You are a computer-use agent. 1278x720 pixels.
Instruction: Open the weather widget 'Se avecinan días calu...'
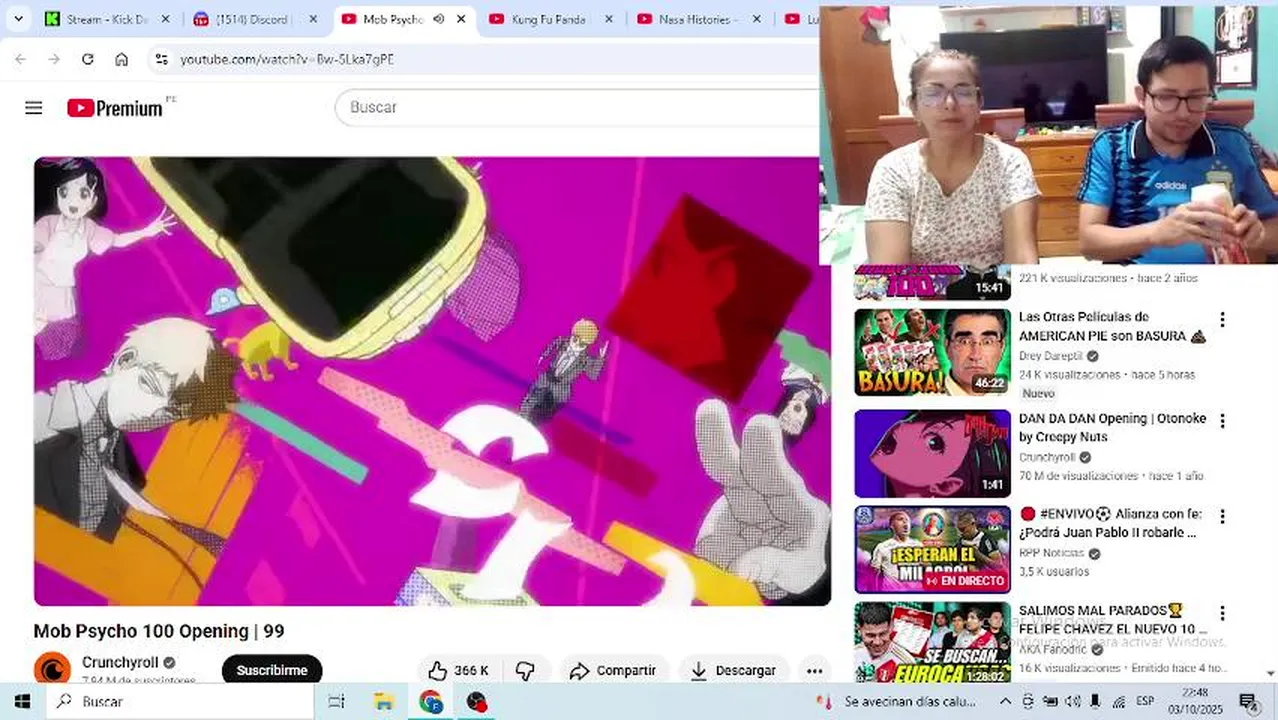(x=897, y=702)
